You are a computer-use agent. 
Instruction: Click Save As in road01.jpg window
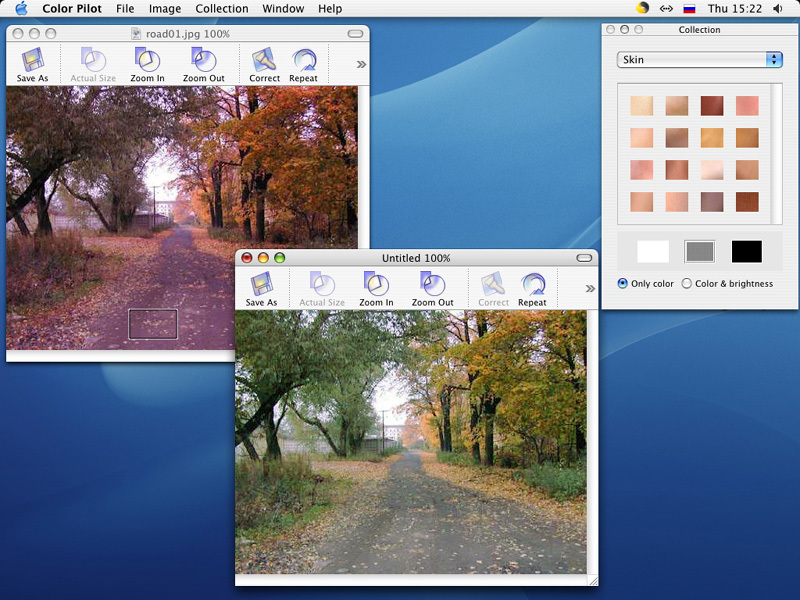click(x=32, y=65)
